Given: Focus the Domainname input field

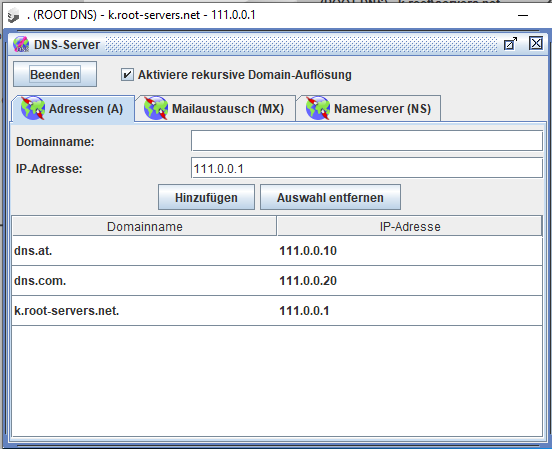Looking at the screenshot, I should 366,141.
